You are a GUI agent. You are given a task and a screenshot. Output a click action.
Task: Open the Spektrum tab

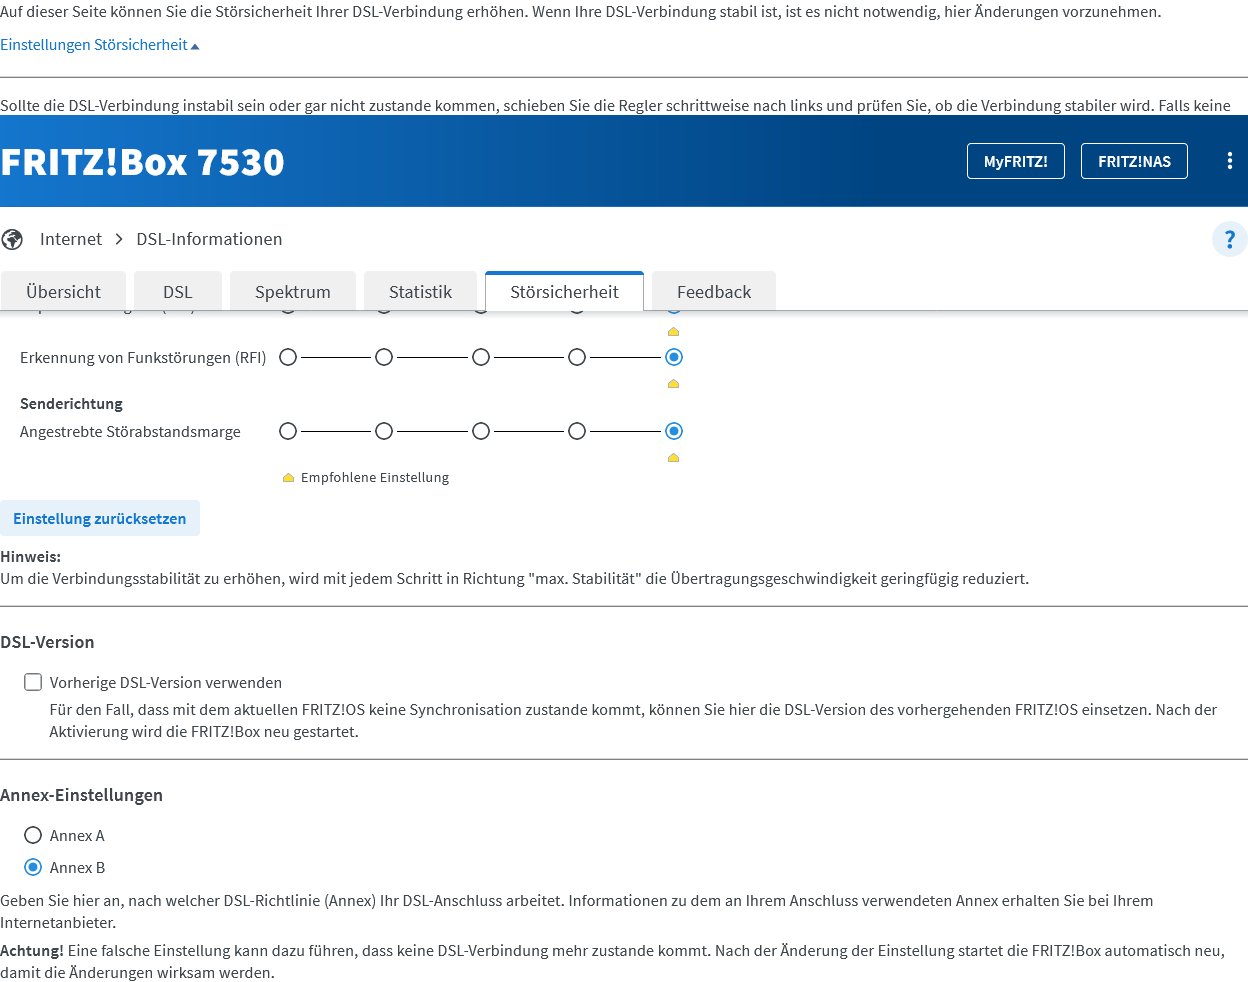293,291
